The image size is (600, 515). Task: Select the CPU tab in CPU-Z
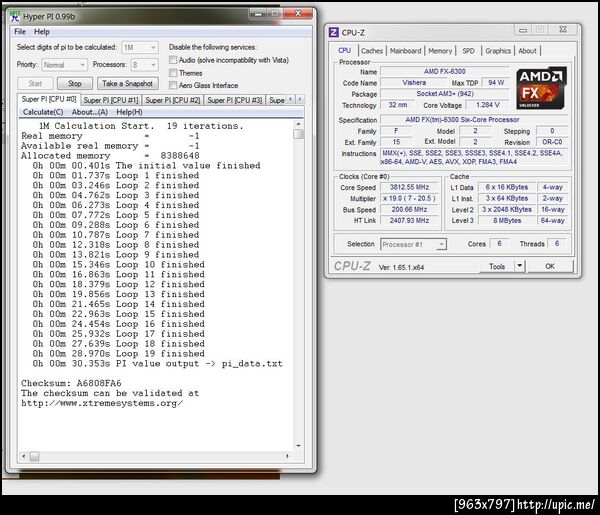344,50
